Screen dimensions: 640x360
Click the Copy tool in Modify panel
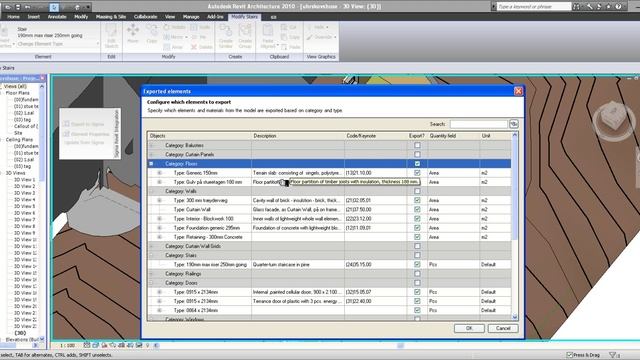pyautogui.click(x=151, y=33)
